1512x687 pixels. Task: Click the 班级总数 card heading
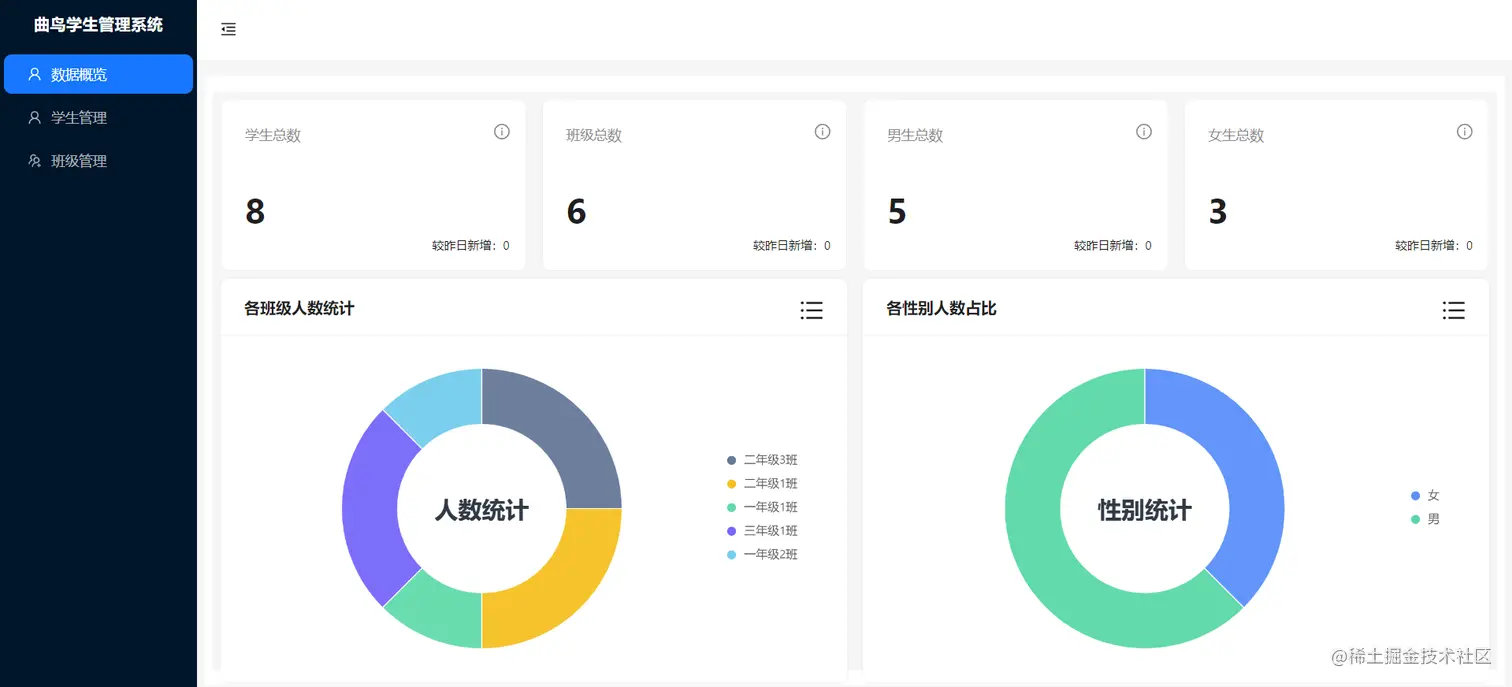[594, 135]
